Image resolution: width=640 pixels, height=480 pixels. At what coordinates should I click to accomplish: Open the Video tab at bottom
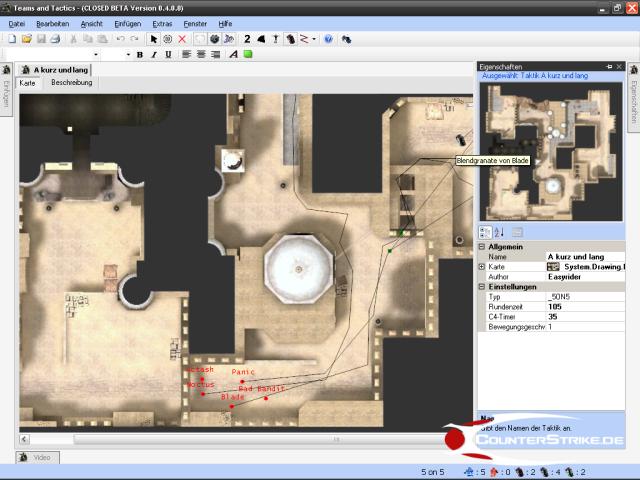click(x=40, y=457)
